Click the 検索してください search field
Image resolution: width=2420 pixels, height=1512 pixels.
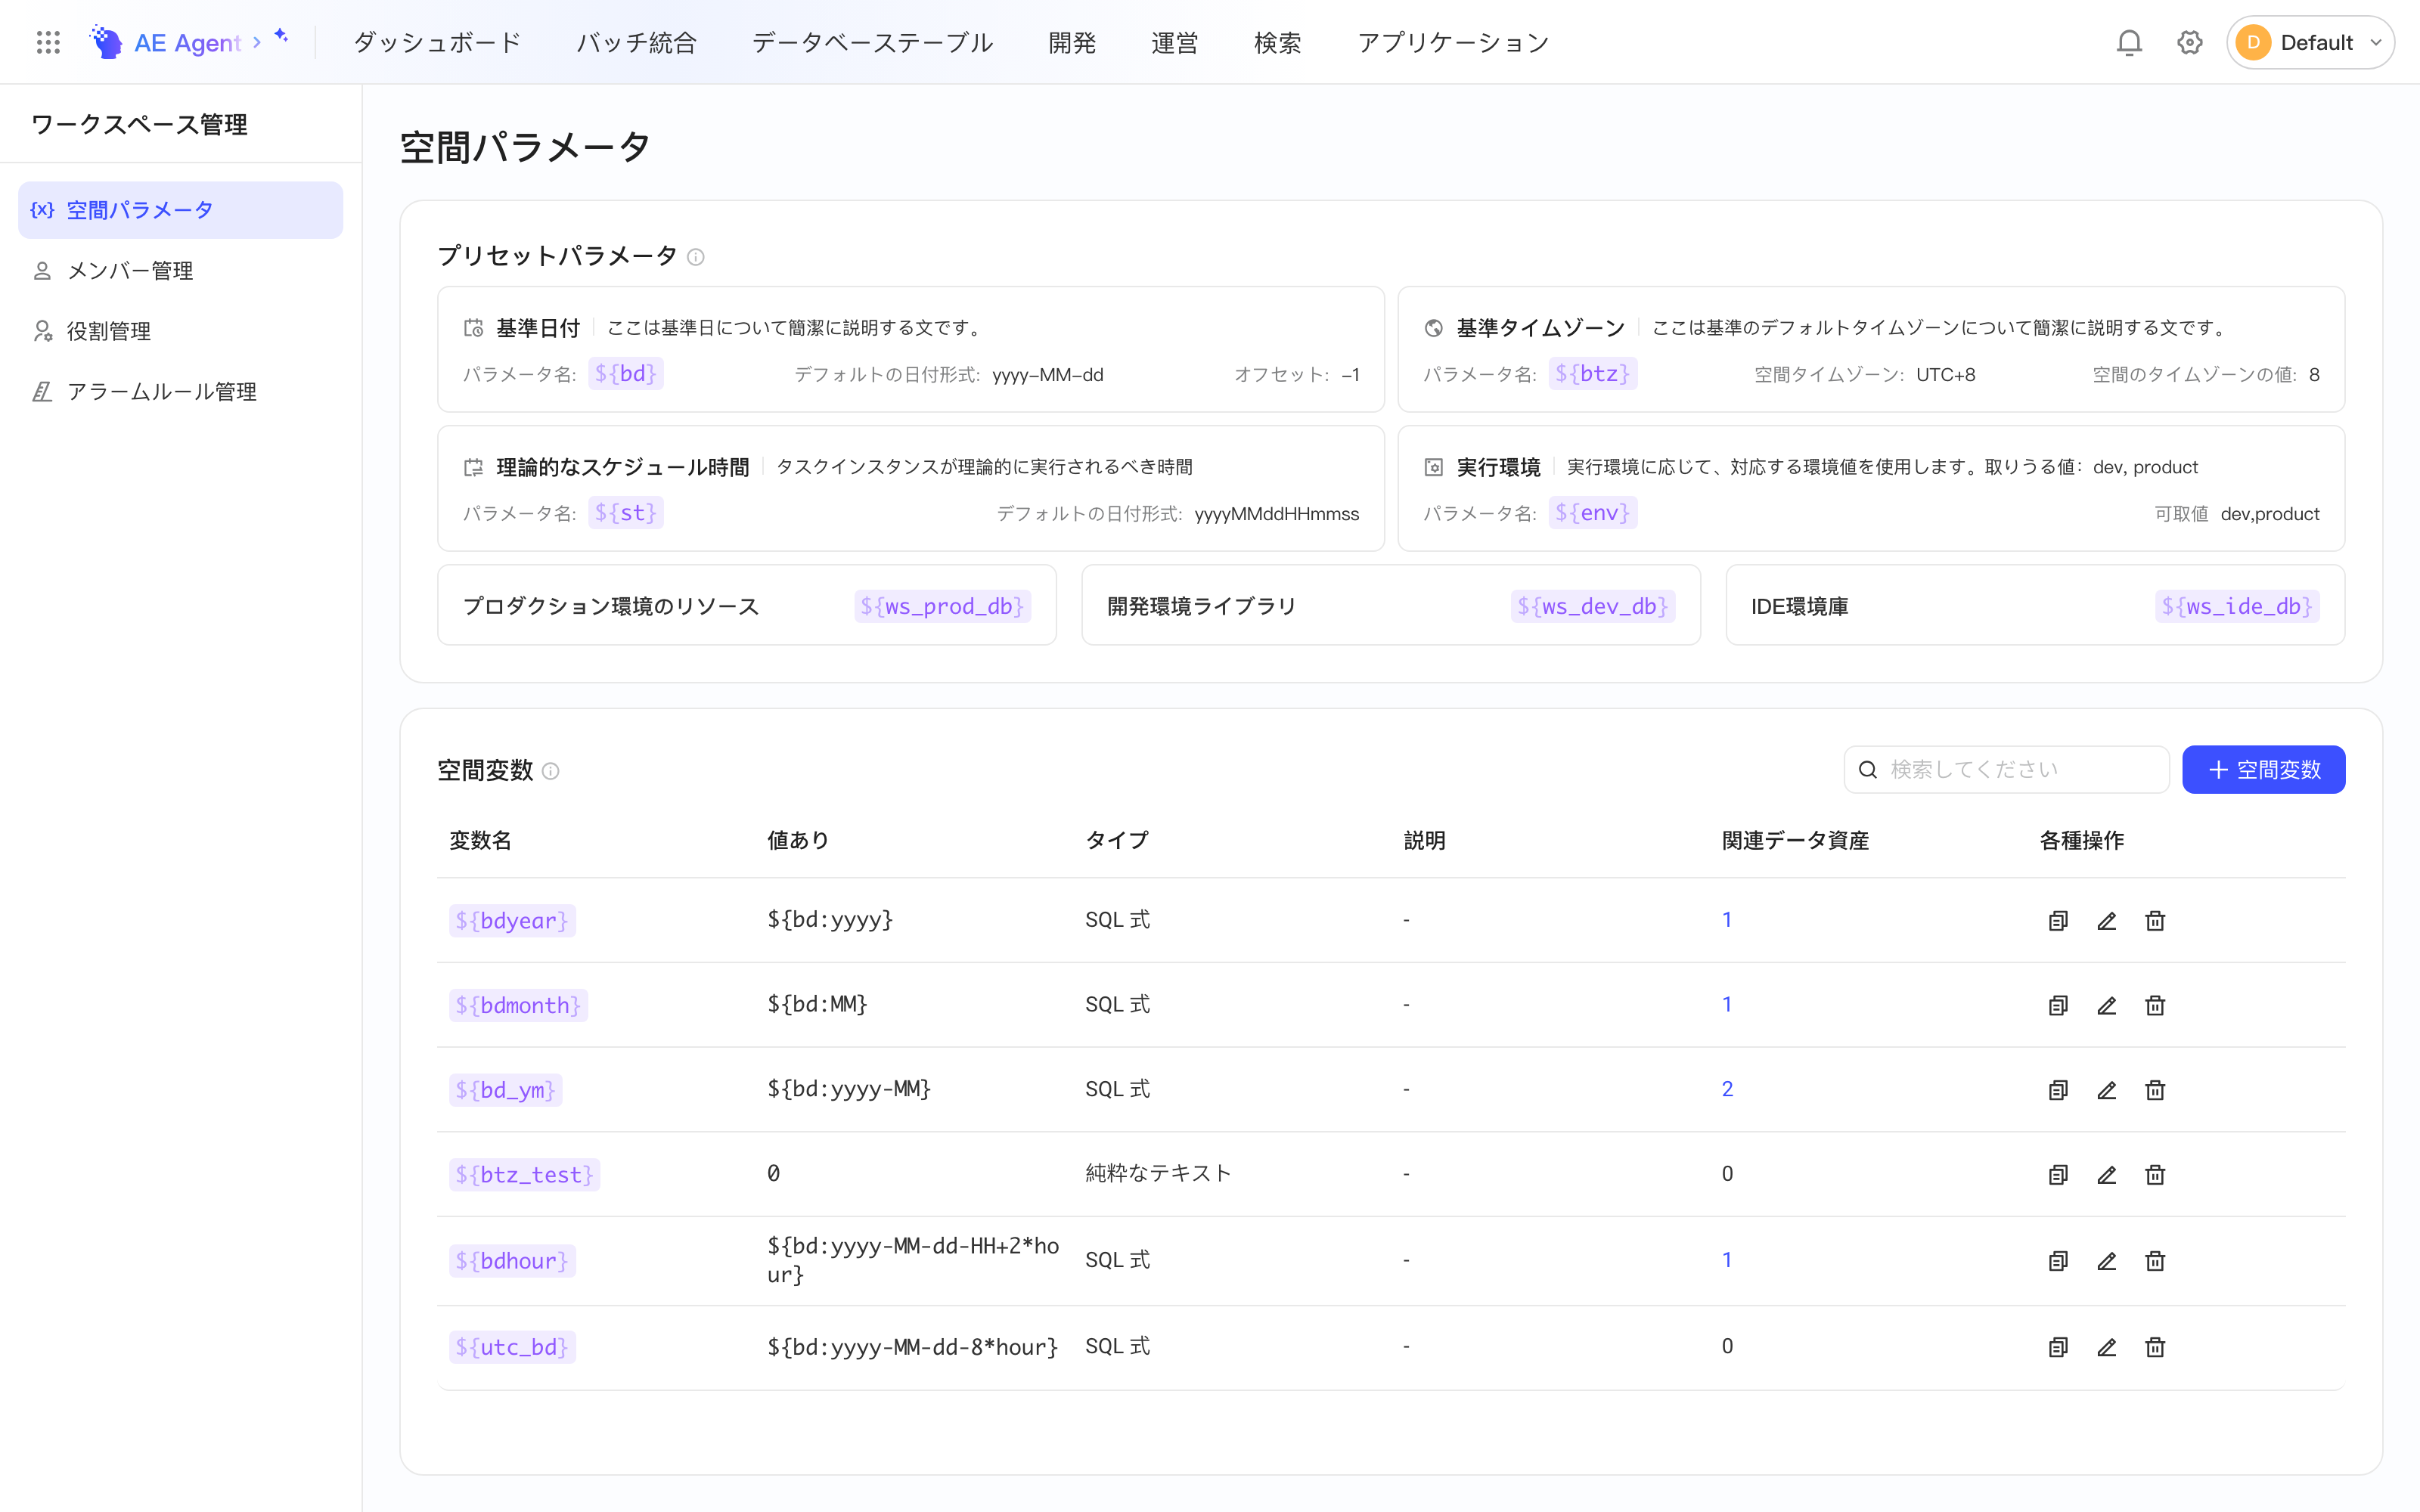pos(2006,769)
